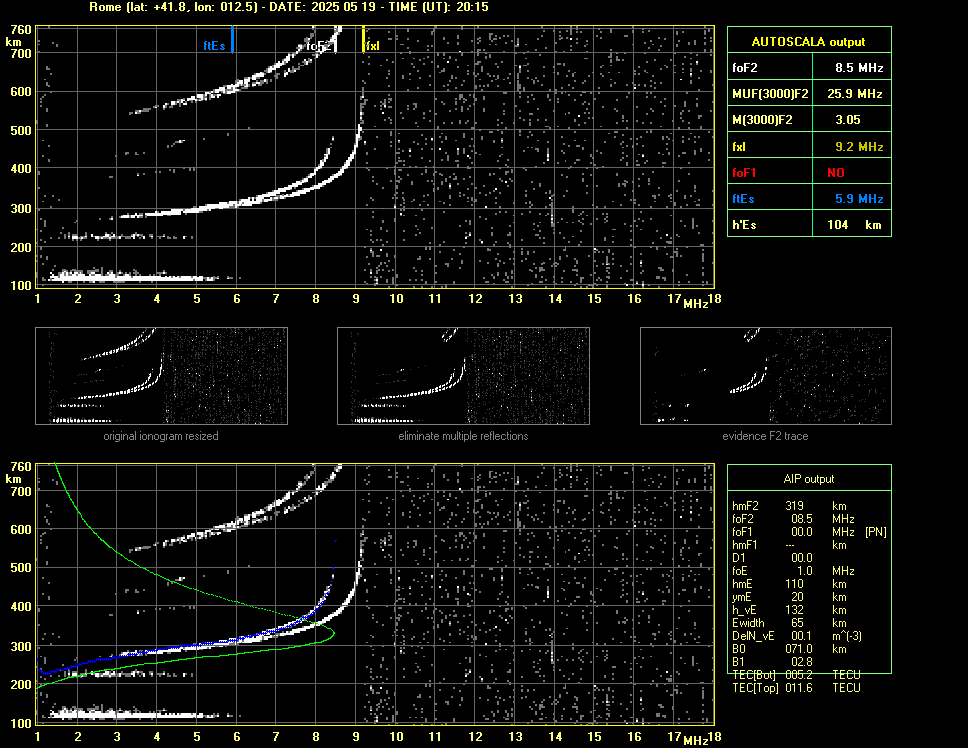Click the AIP output header

(809, 479)
